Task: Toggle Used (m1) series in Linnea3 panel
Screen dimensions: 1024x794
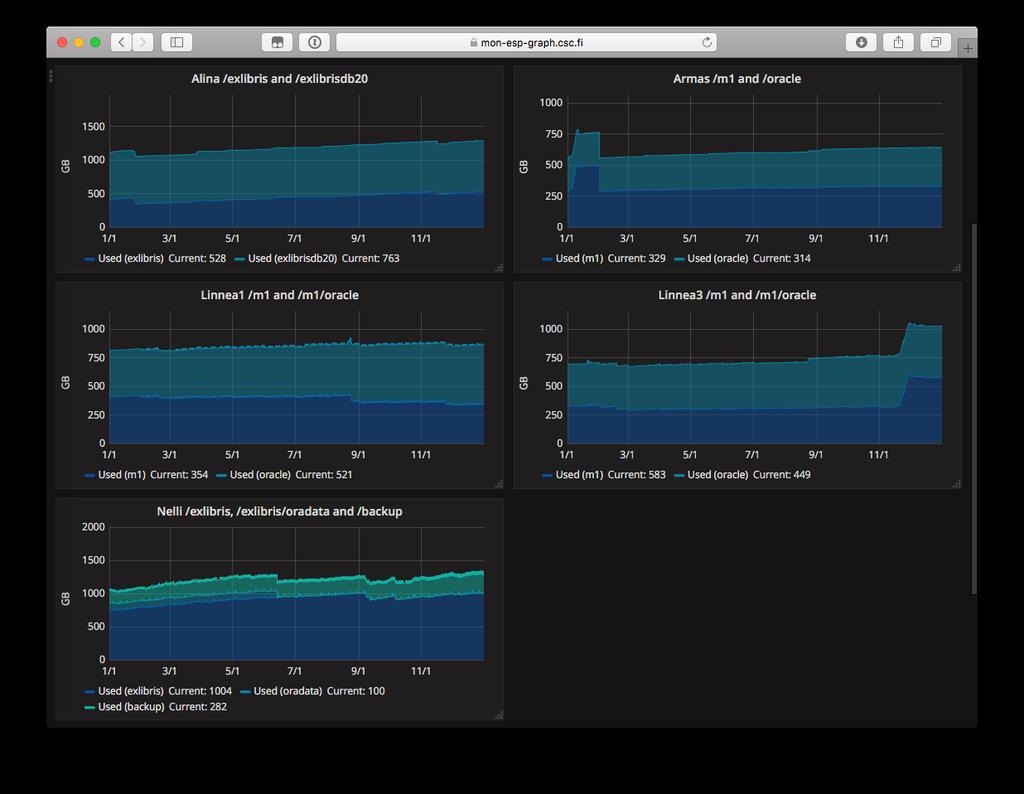Action: pos(579,475)
